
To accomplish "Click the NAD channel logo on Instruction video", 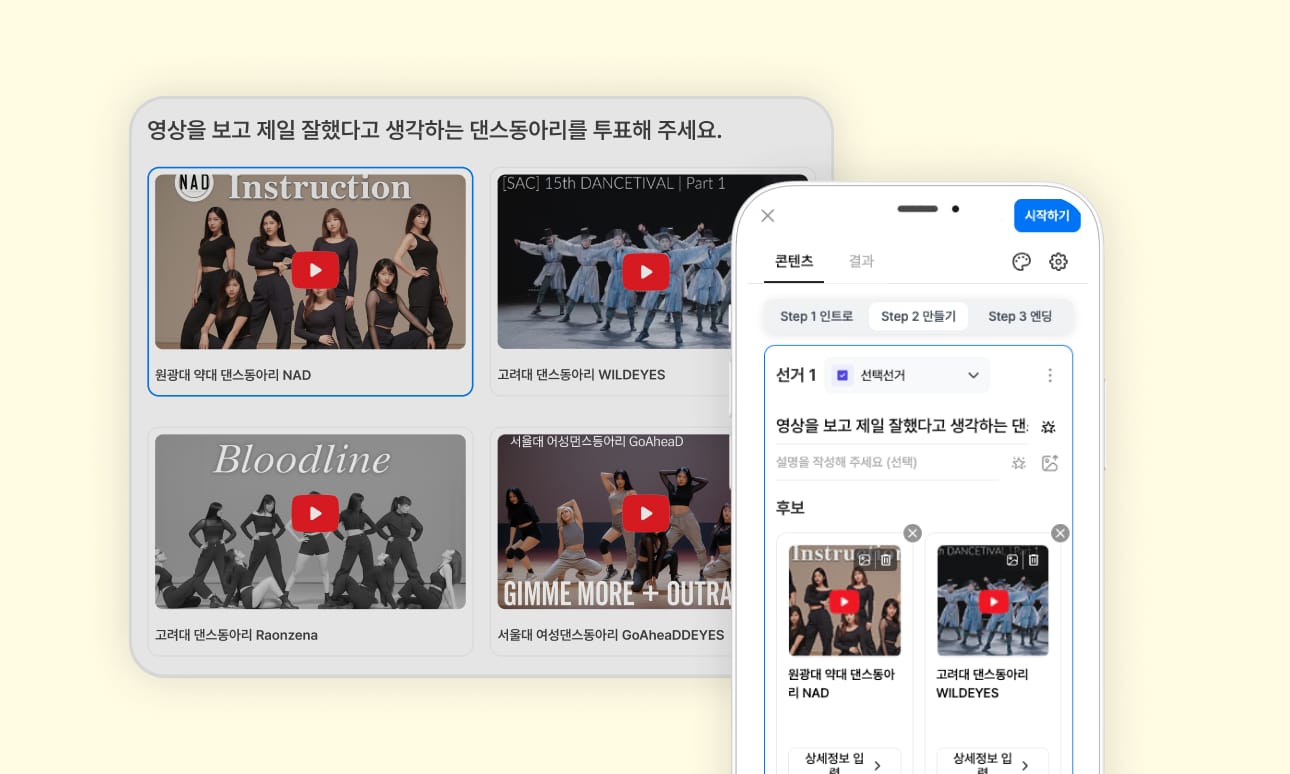I will (x=194, y=184).
